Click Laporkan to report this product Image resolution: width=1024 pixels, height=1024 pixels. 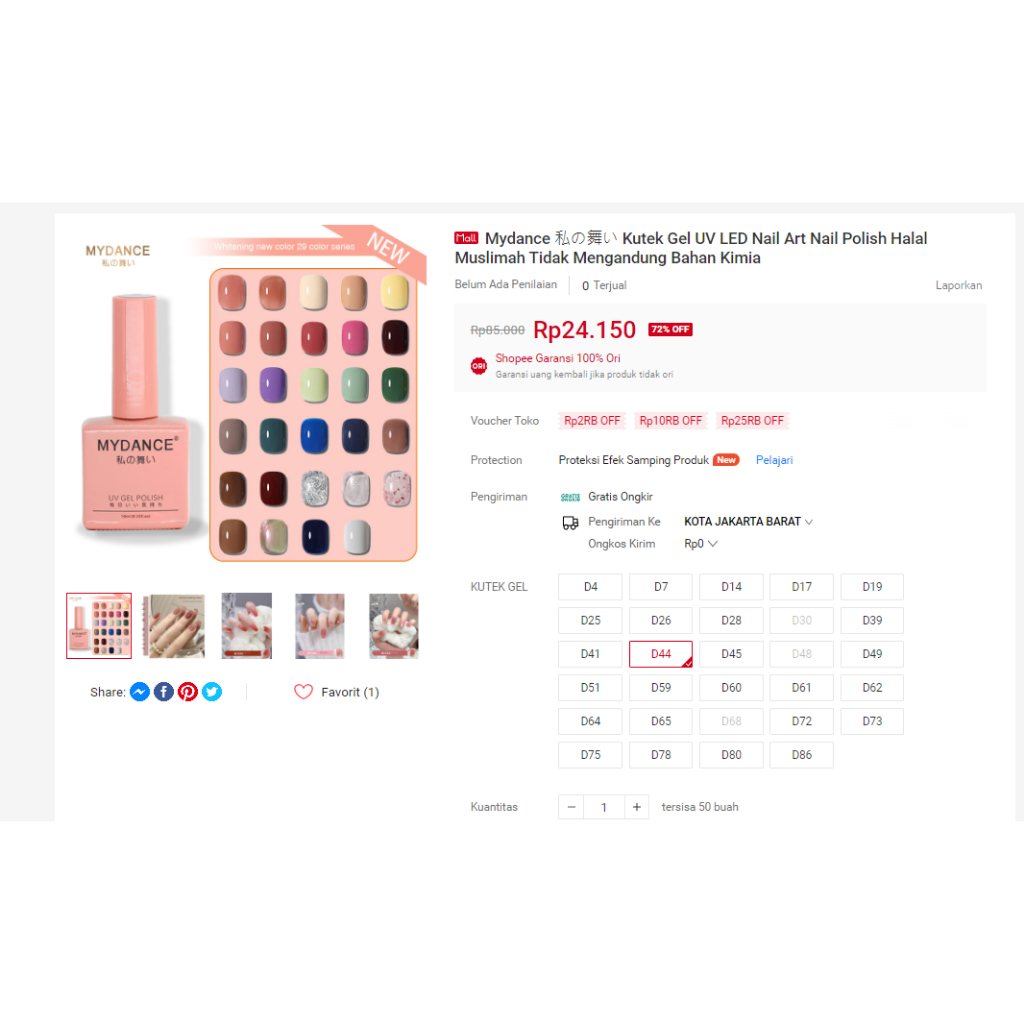click(958, 285)
